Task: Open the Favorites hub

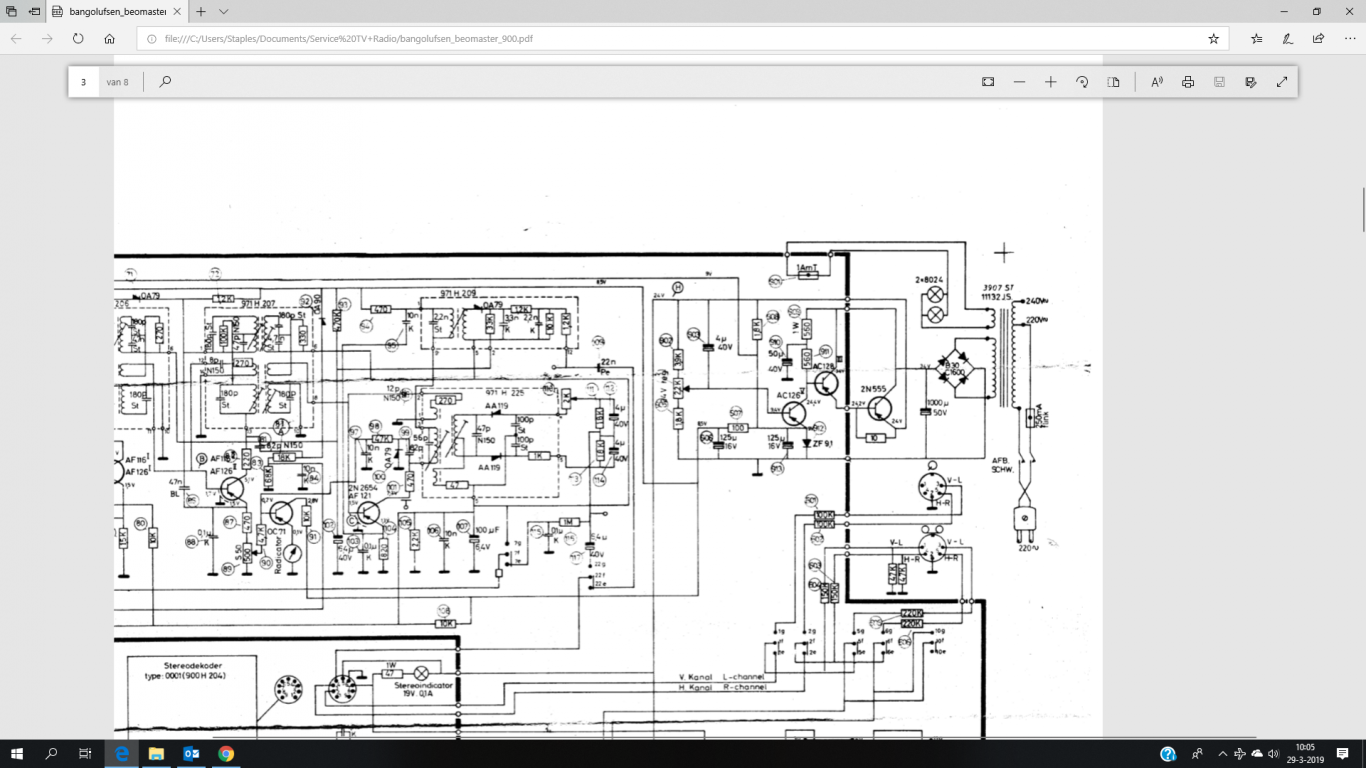Action: point(1257,39)
